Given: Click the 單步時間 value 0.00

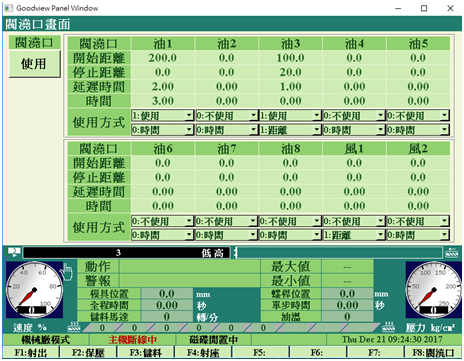Looking at the screenshot, I should (x=347, y=305).
